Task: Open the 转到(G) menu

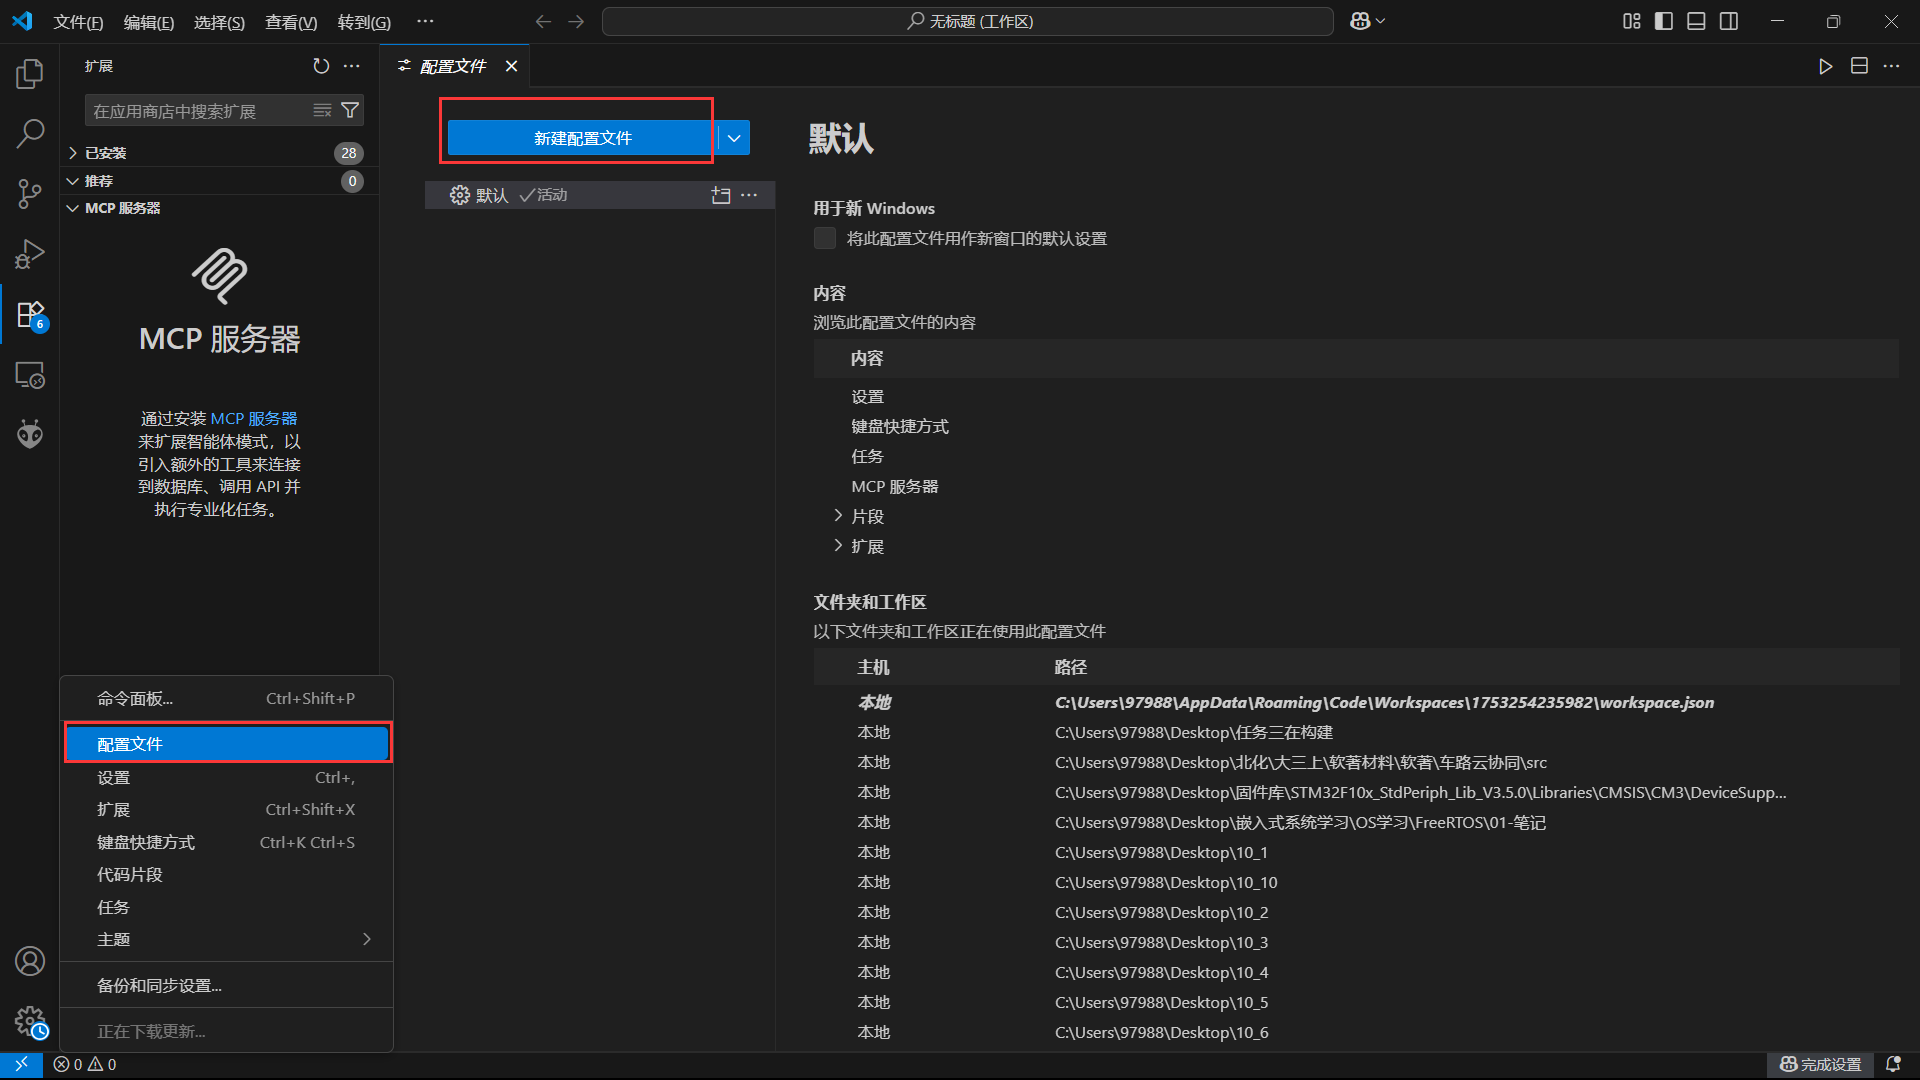Action: tap(364, 22)
